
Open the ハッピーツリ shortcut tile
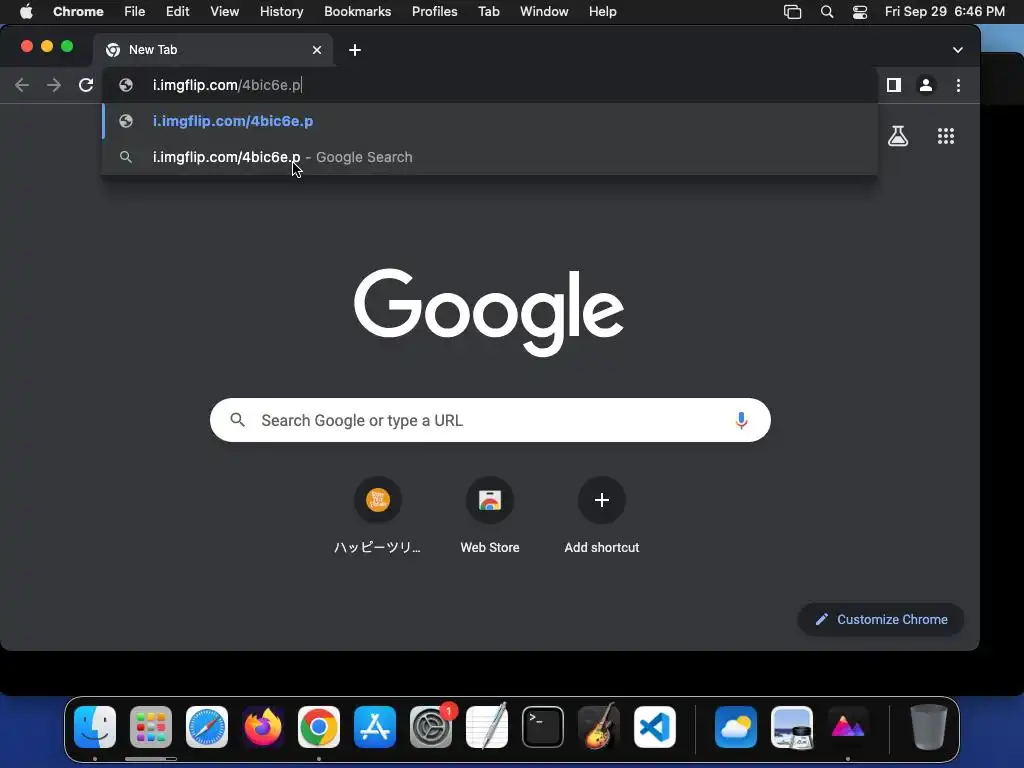click(377, 516)
